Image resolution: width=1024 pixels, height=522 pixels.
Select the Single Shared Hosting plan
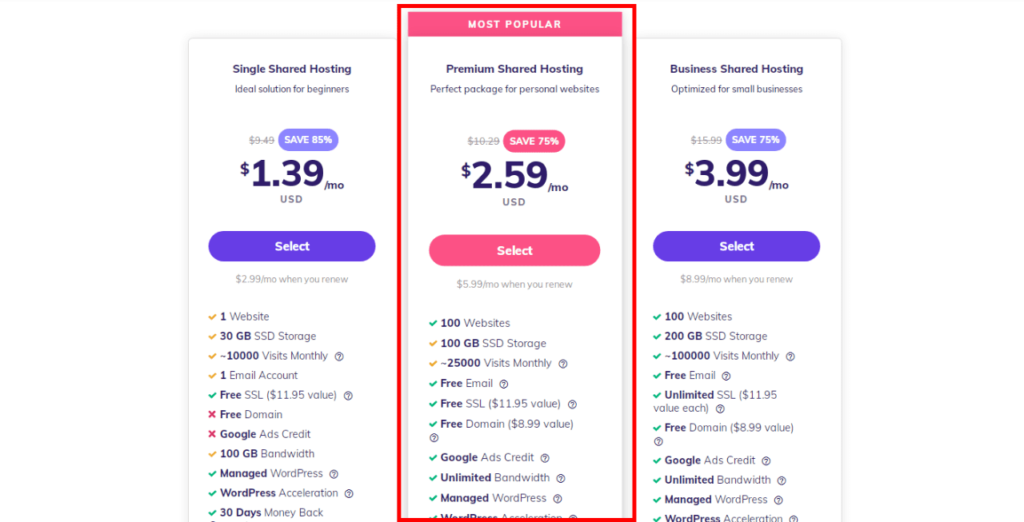click(292, 246)
